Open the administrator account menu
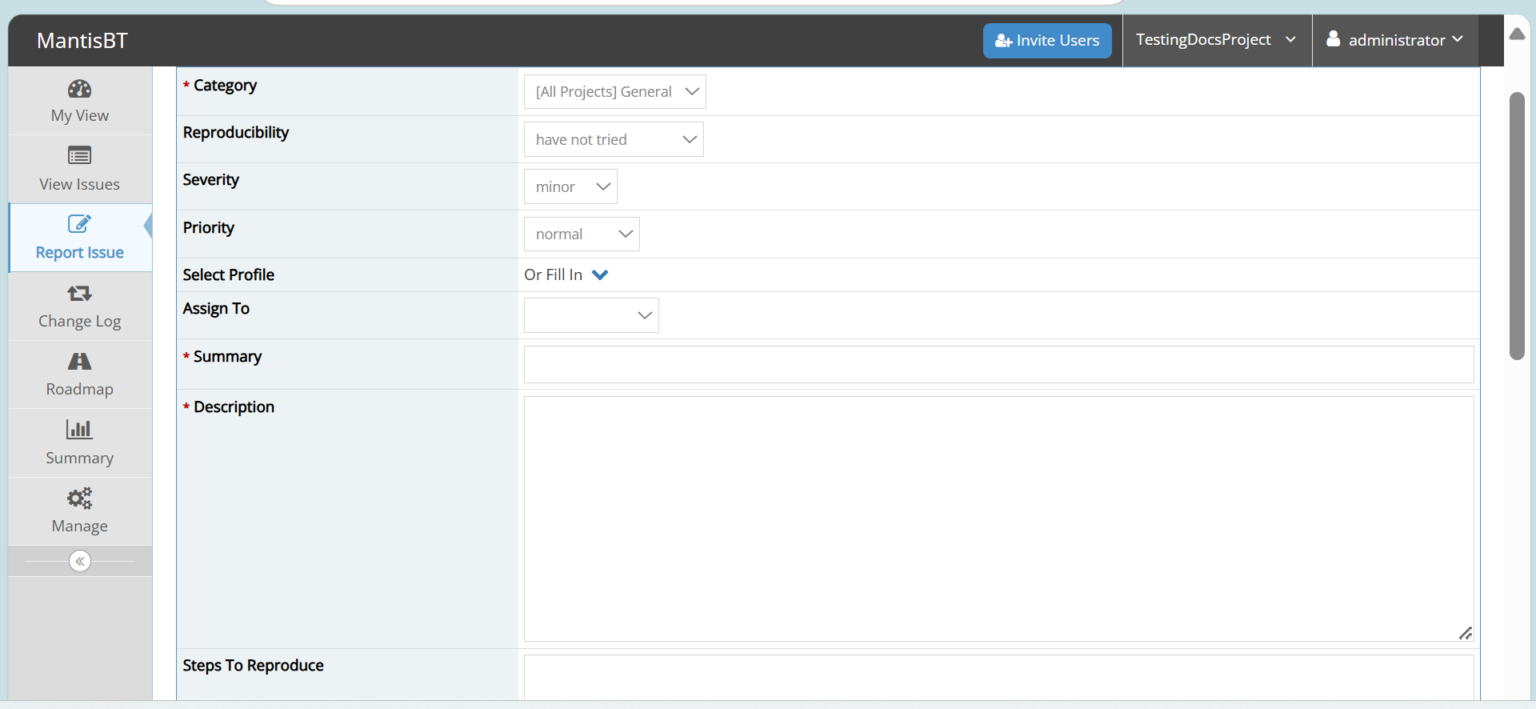 coord(1396,39)
